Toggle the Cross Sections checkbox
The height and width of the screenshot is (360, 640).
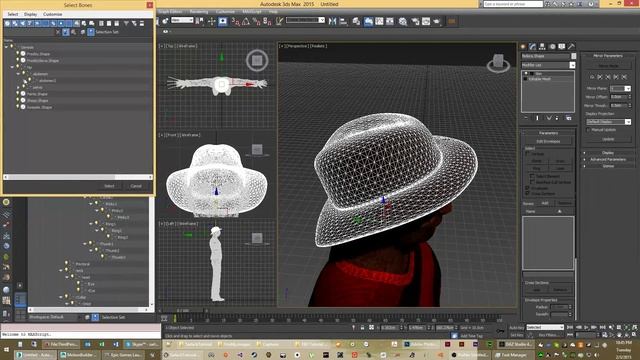tap(527, 193)
